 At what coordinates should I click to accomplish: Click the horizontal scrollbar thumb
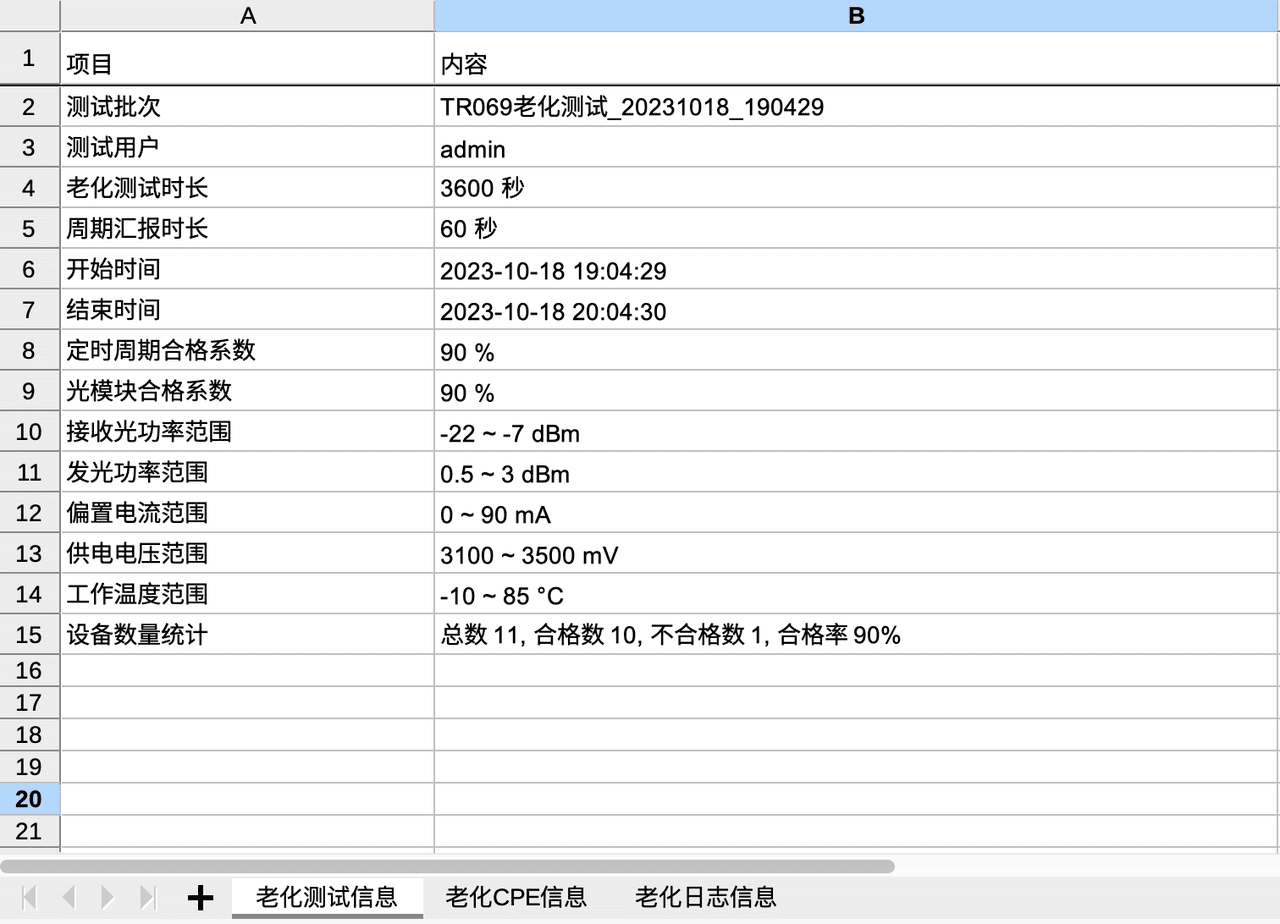click(447, 866)
